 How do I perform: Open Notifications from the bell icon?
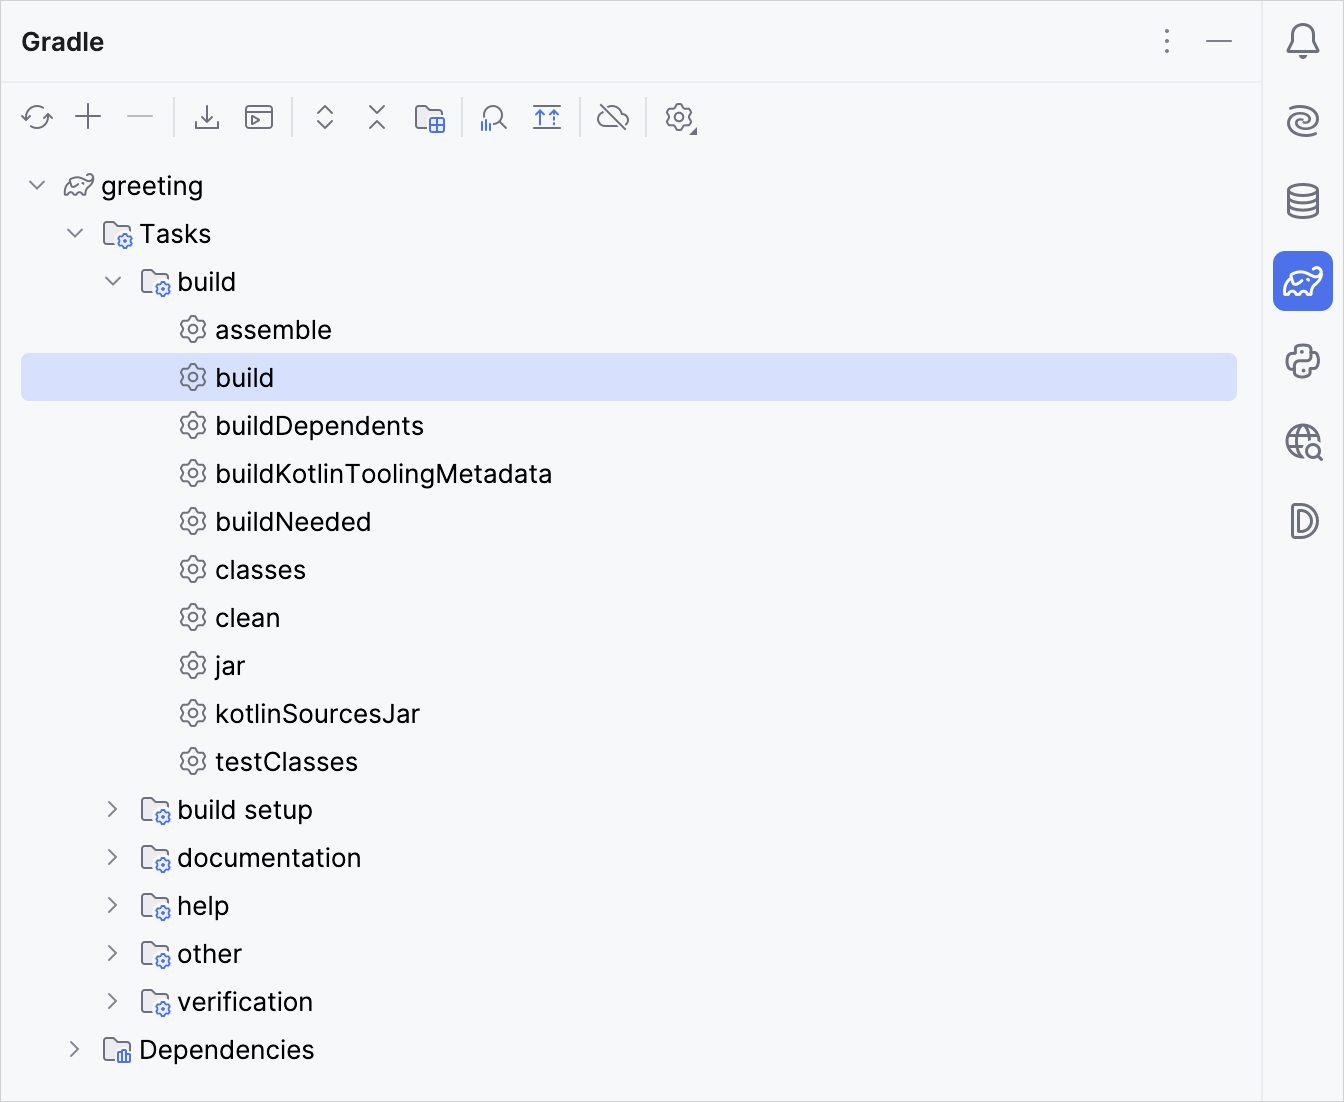click(x=1302, y=41)
